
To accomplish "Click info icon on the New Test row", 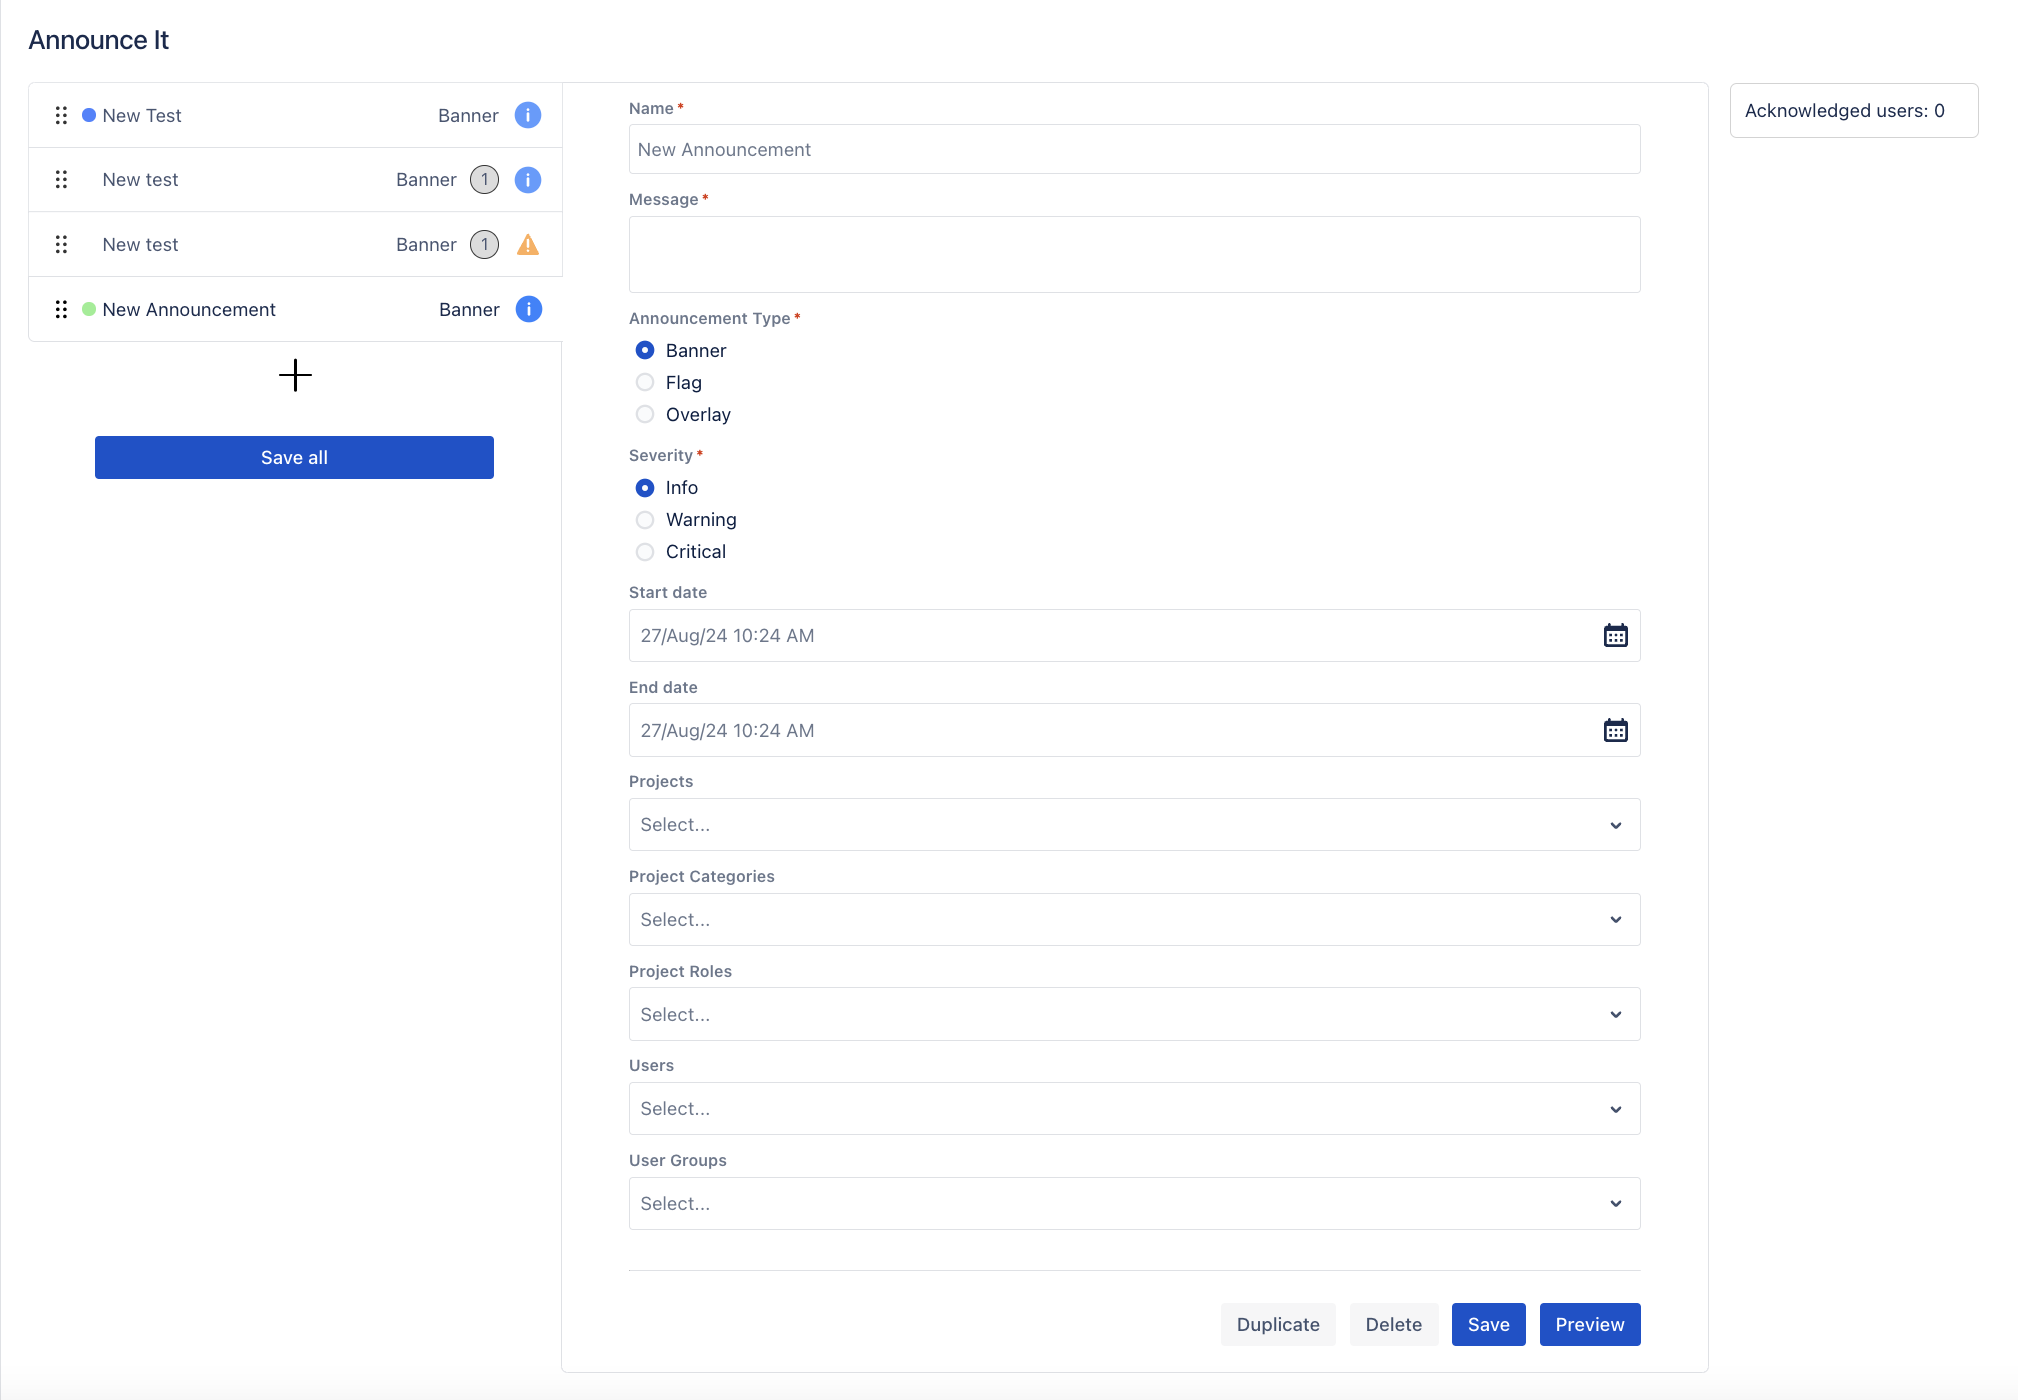I will coord(527,115).
